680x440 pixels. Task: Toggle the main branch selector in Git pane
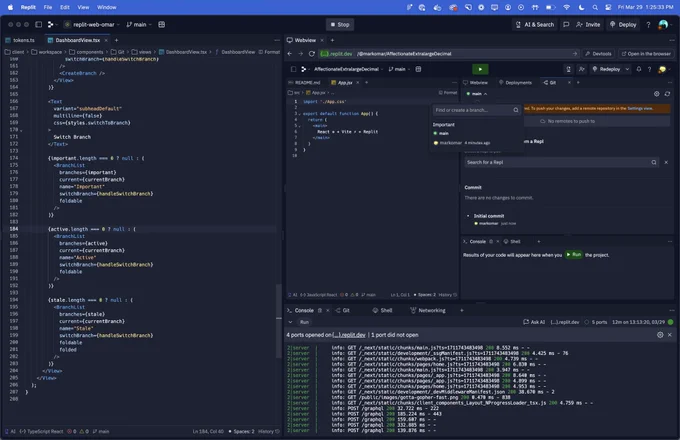click(x=477, y=94)
